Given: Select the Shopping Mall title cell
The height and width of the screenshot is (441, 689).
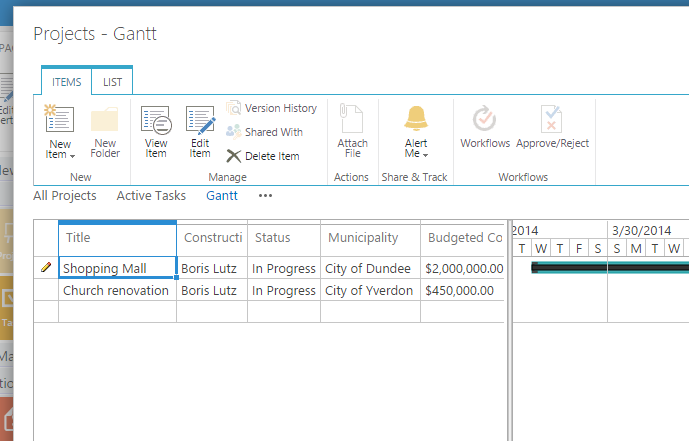Looking at the screenshot, I should coord(117,268).
